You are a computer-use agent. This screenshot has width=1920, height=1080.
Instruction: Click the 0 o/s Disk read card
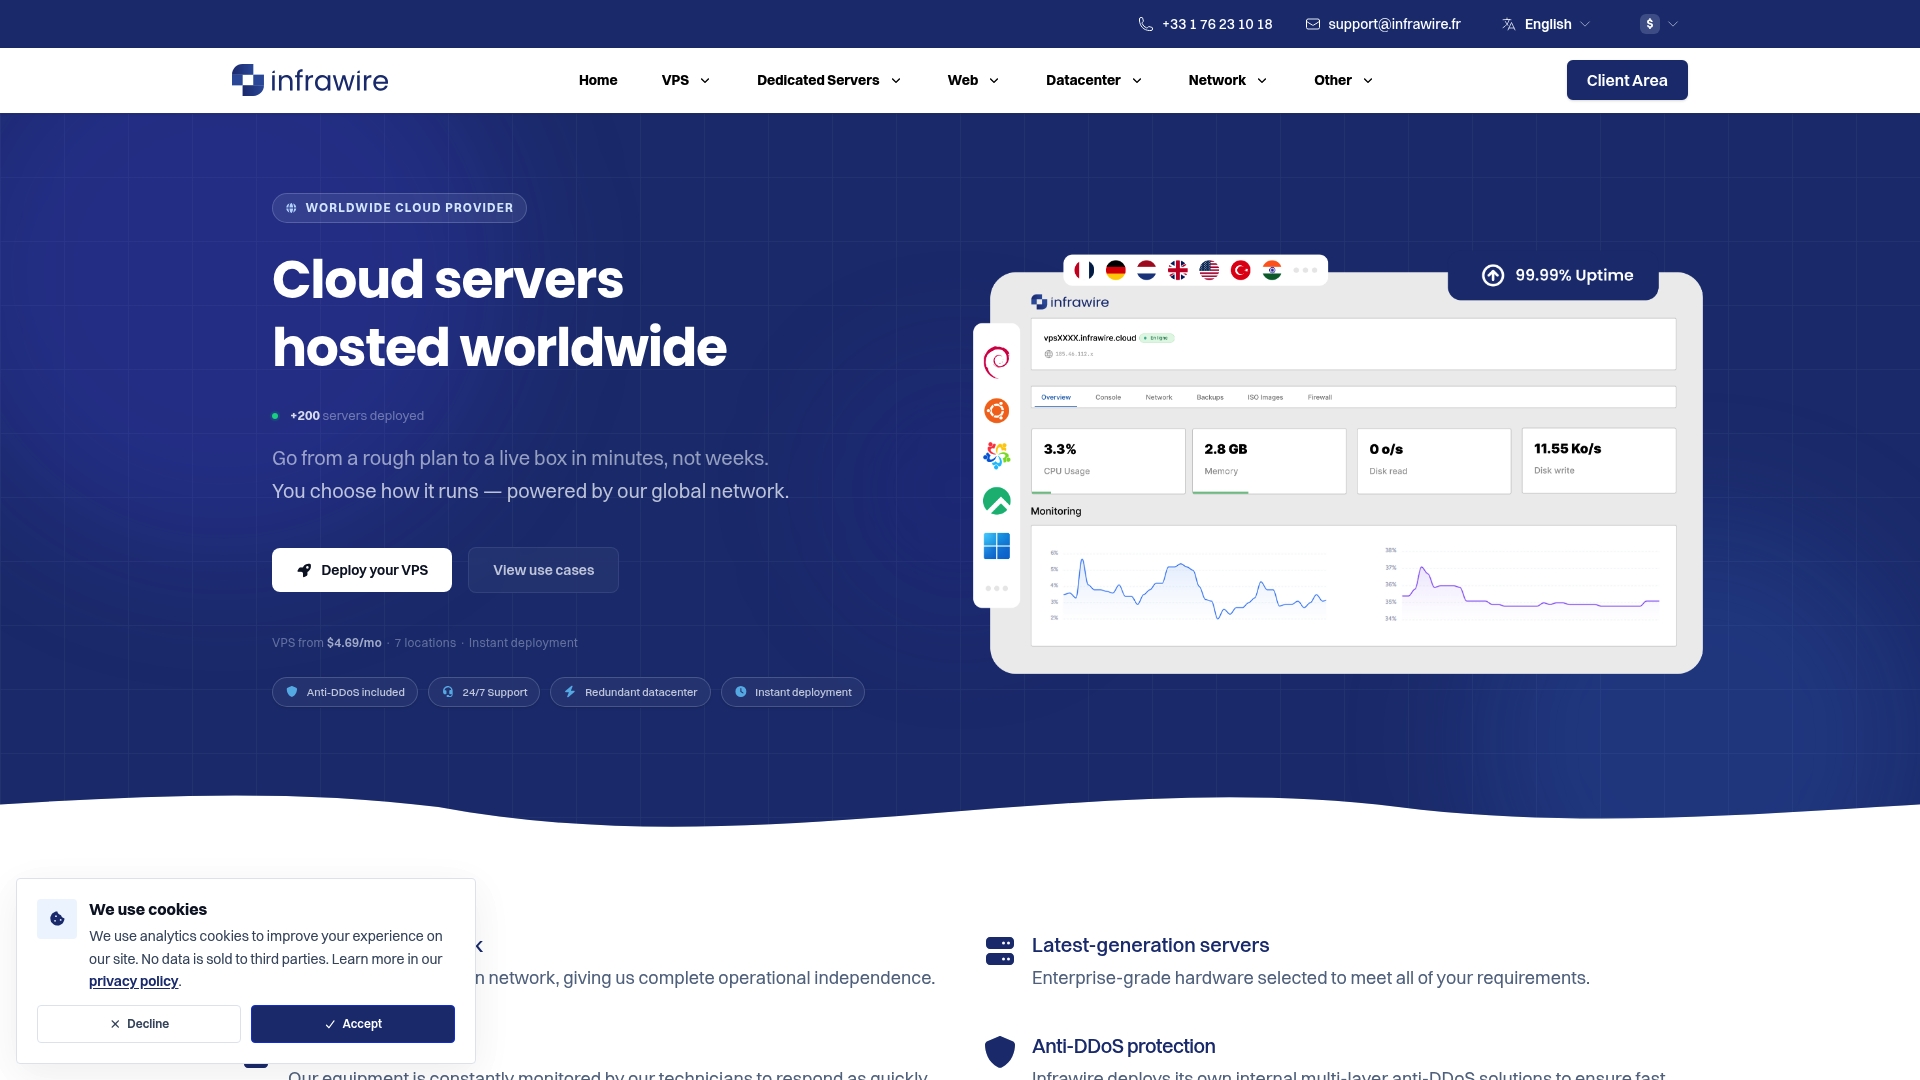(1434, 461)
